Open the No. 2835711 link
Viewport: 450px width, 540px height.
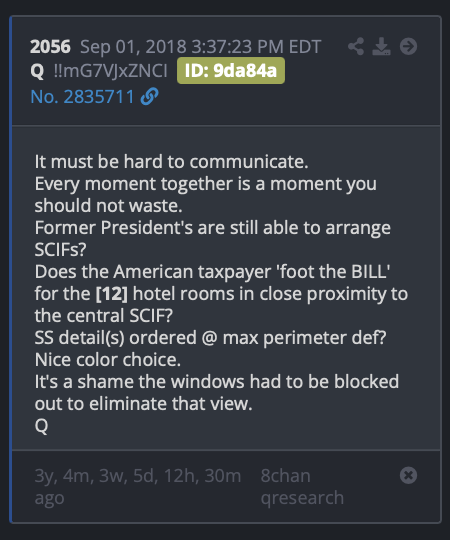82,96
